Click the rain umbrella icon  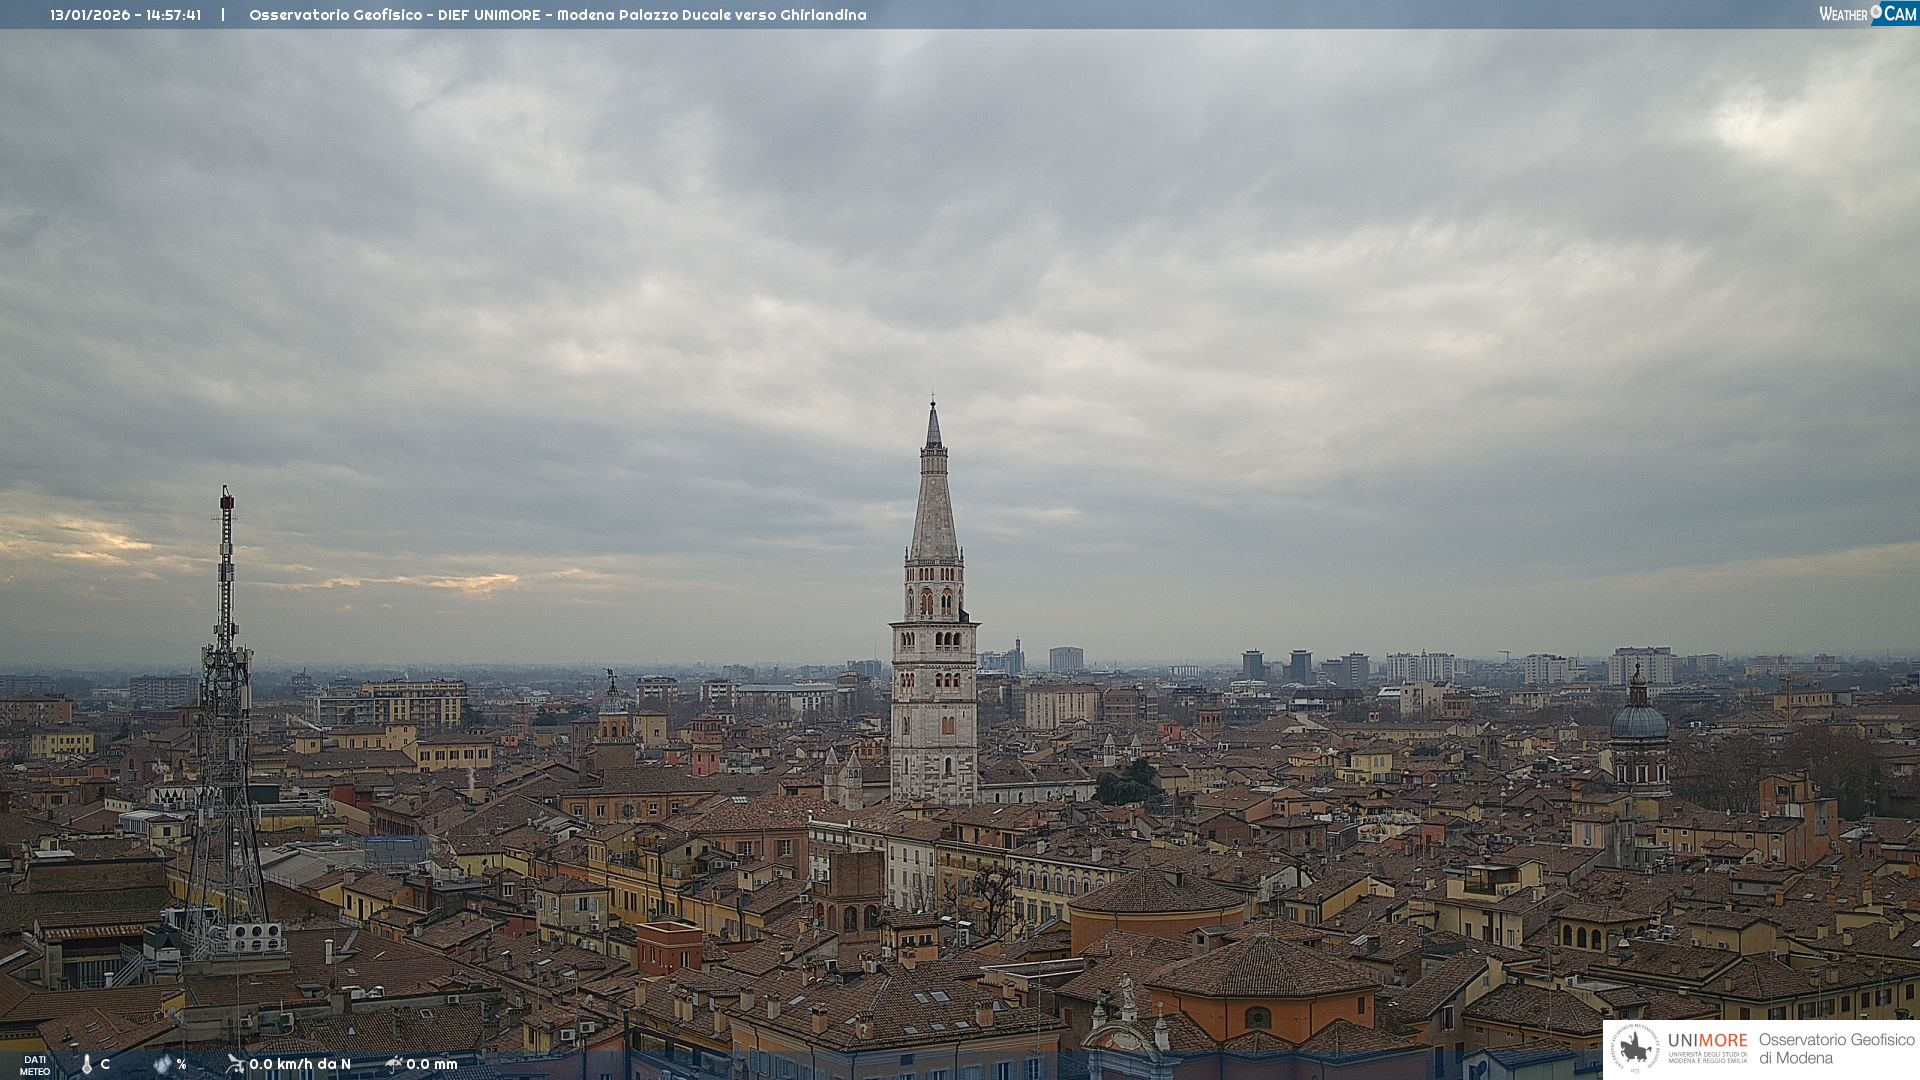(394, 1064)
